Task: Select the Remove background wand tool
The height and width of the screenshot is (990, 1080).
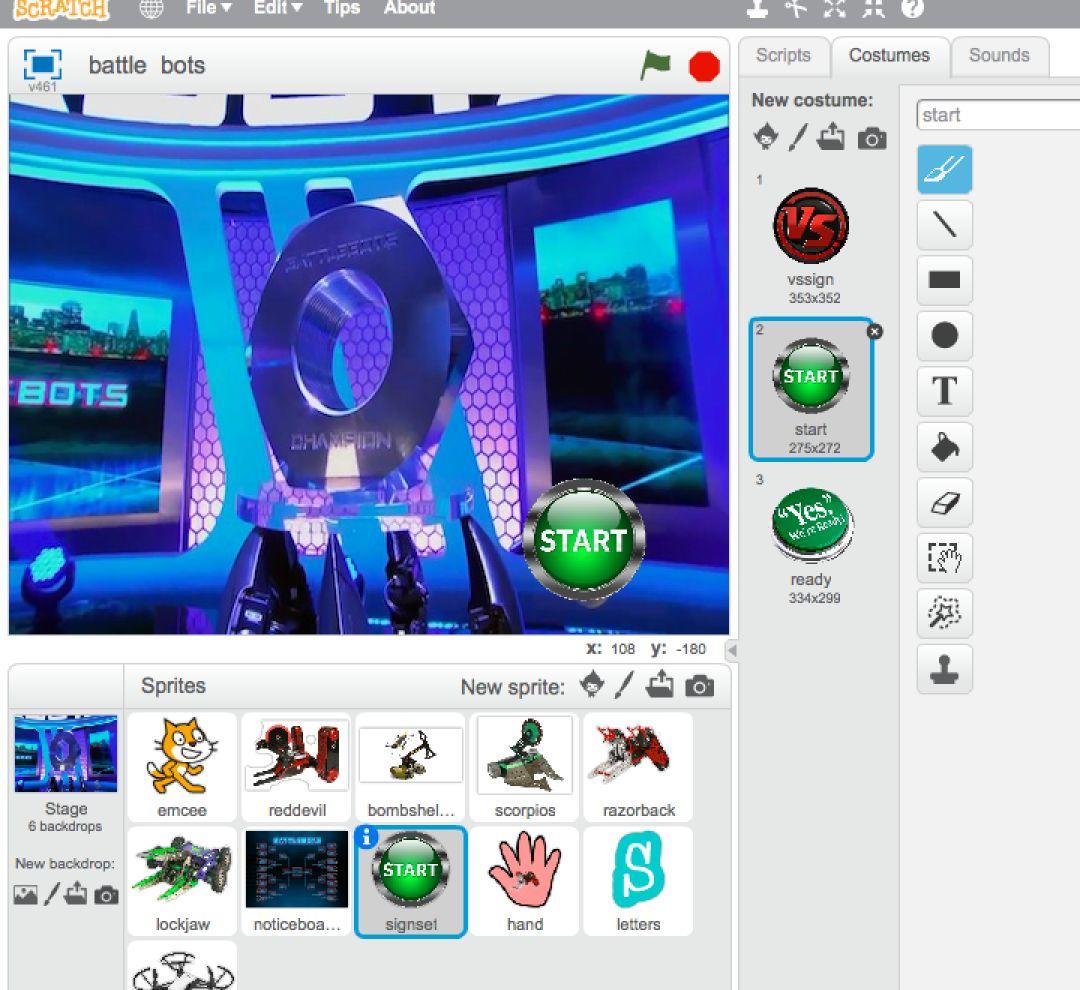Action: (944, 613)
